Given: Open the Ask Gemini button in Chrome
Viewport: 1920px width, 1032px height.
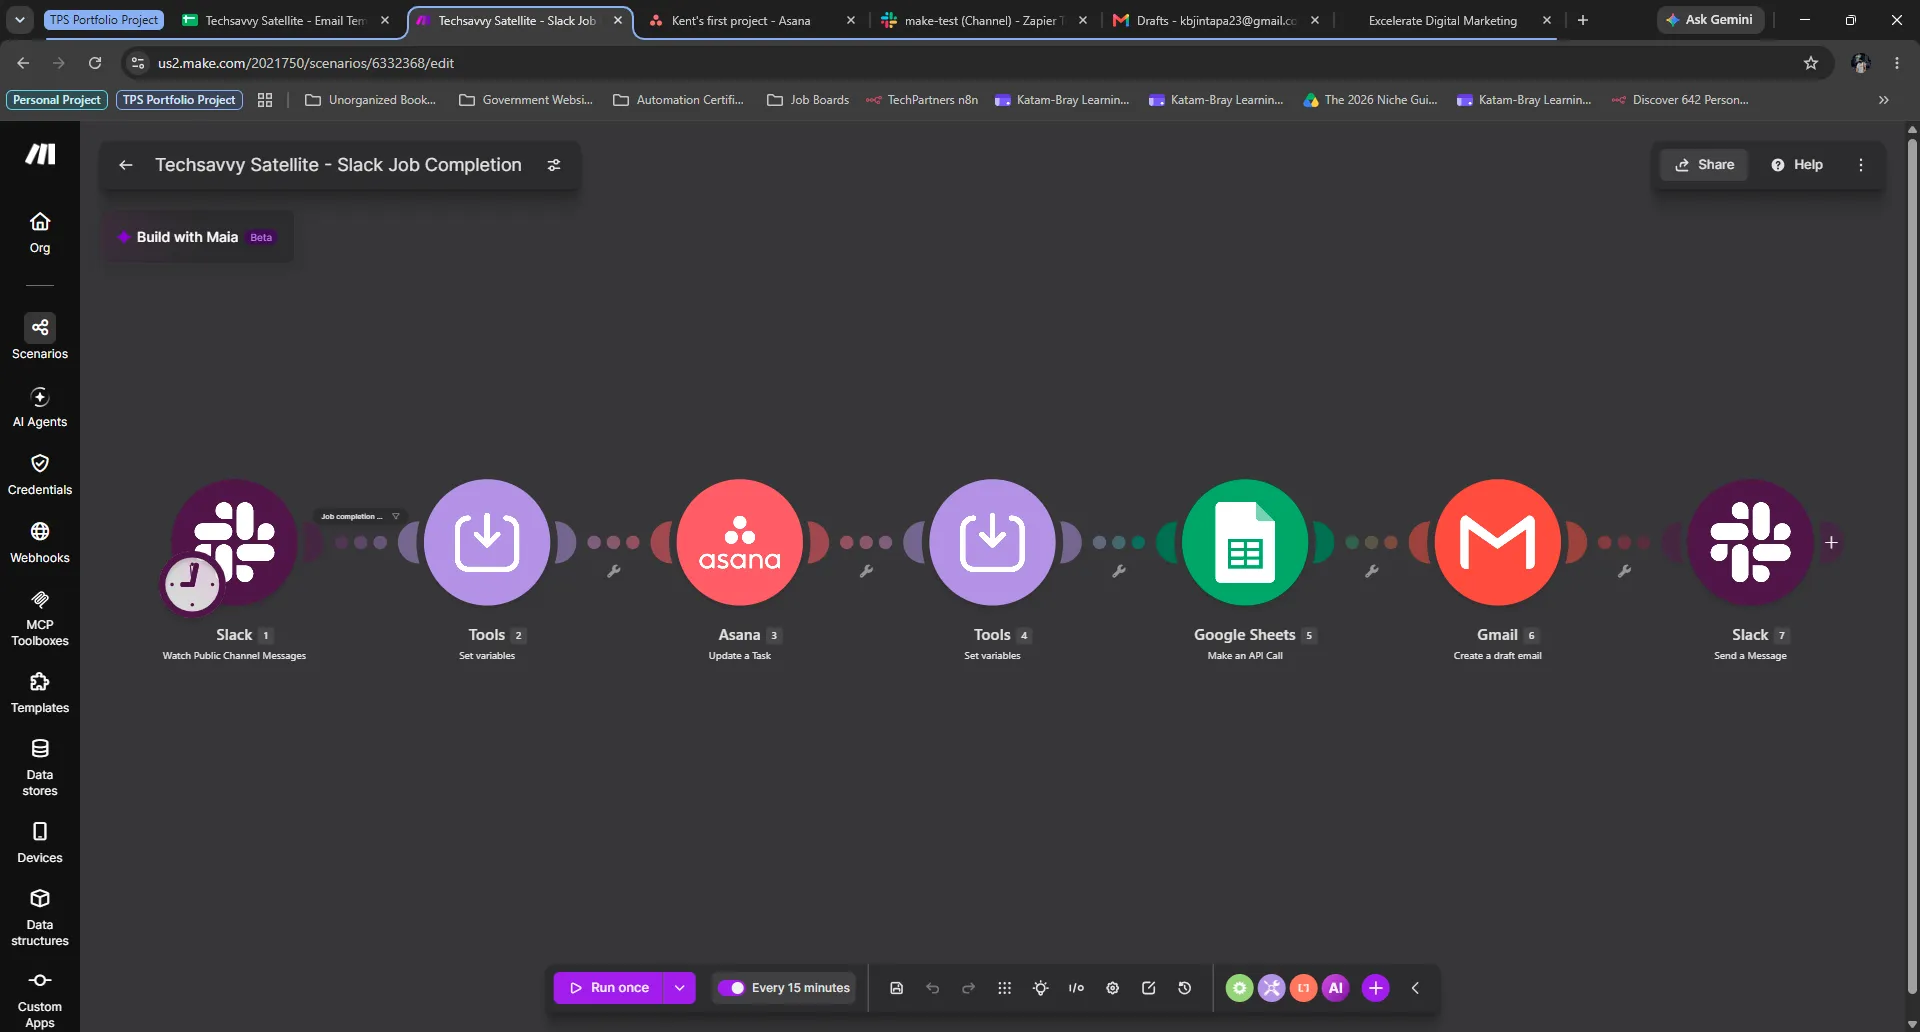Looking at the screenshot, I should coord(1710,20).
